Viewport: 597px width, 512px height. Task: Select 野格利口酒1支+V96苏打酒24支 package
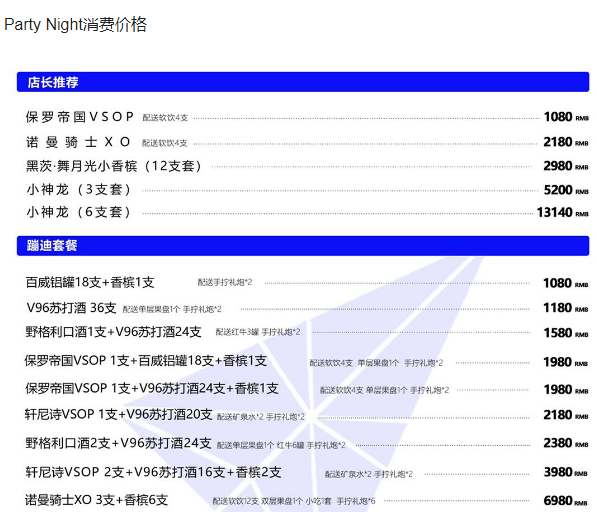[113, 332]
